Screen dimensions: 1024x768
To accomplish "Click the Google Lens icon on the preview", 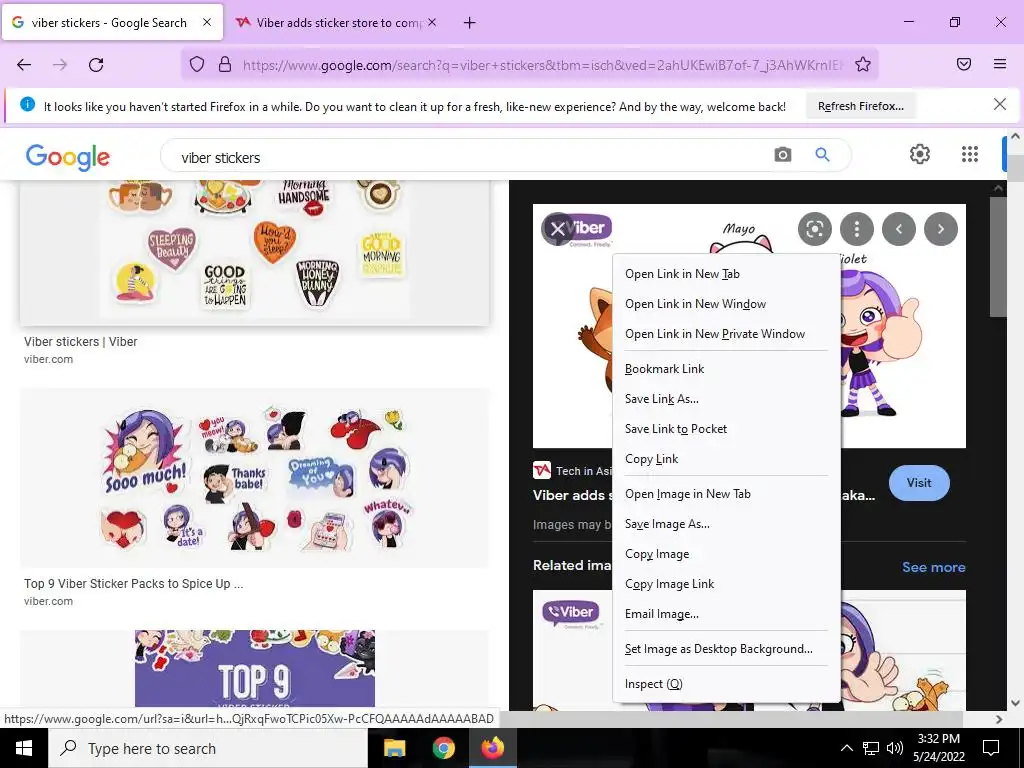I will click(x=814, y=229).
